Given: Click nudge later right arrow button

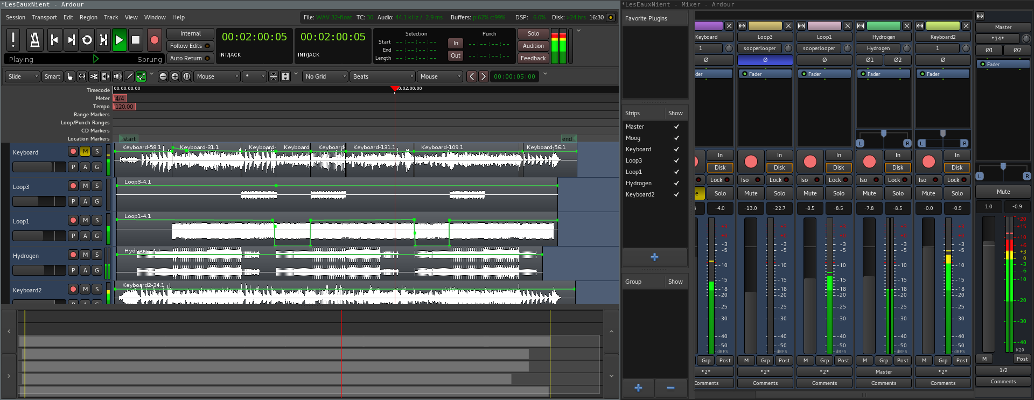Looking at the screenshot, I should pos(483,76).
